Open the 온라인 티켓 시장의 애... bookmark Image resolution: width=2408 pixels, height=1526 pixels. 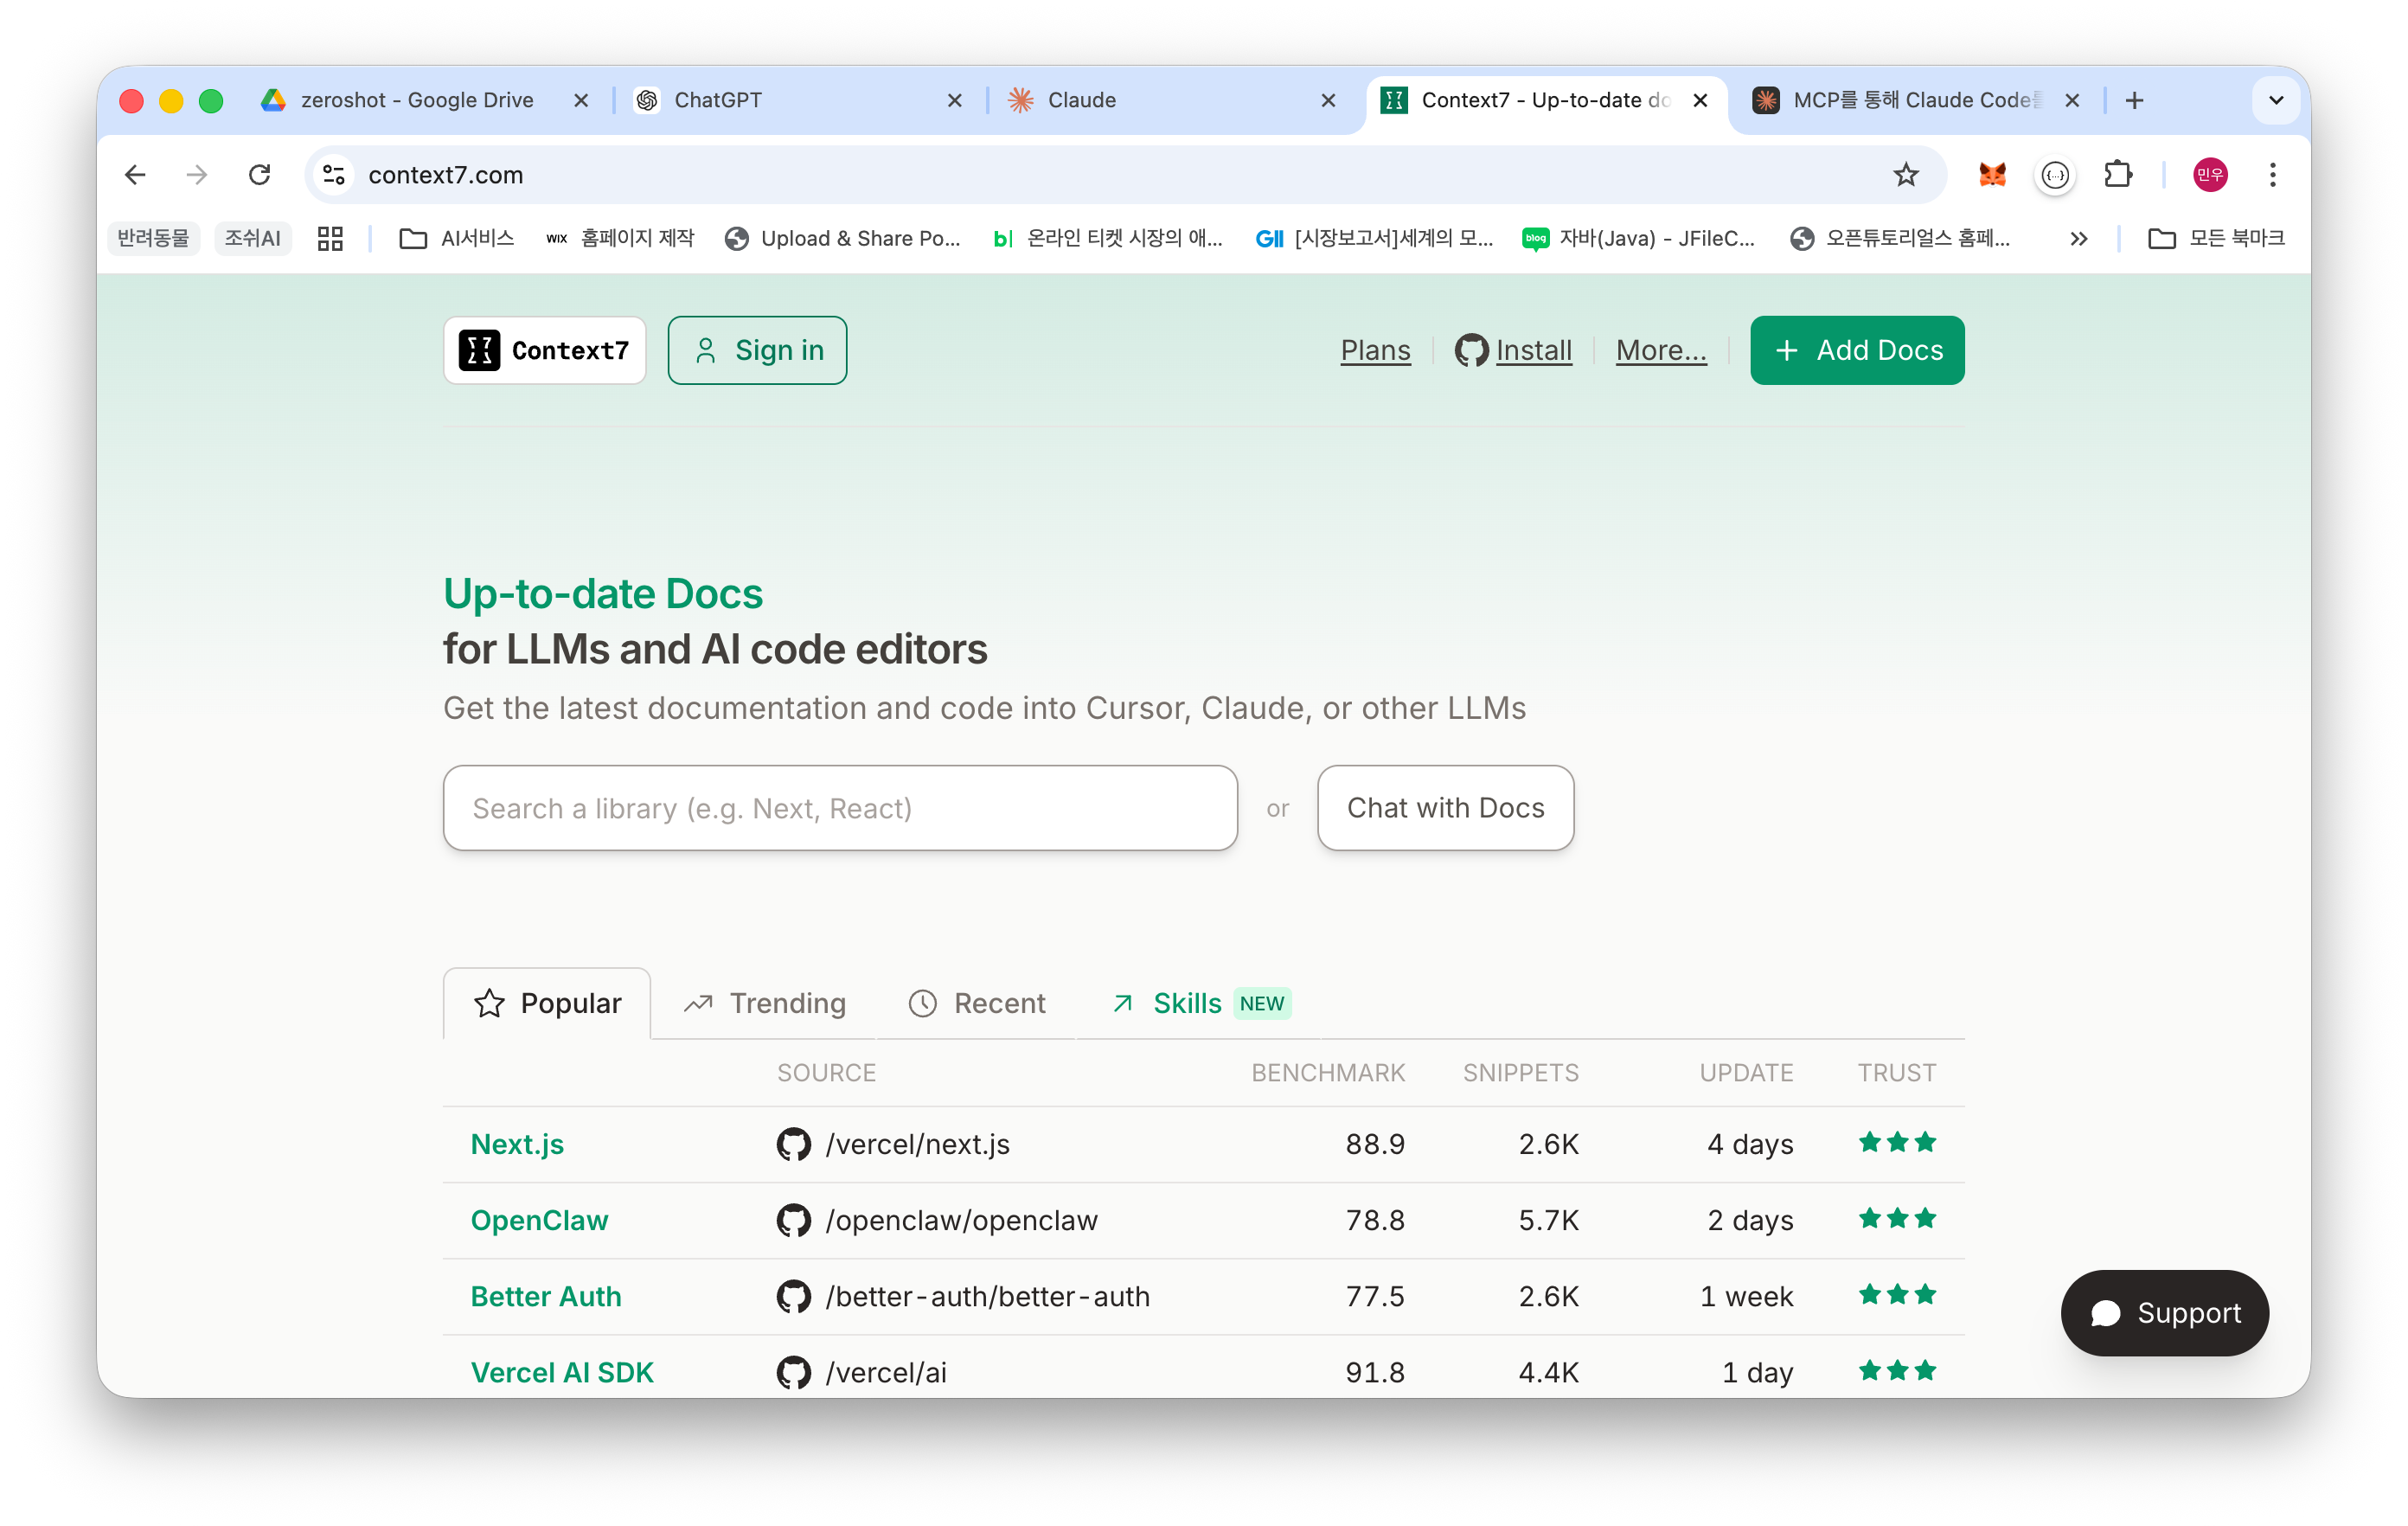tap(1108, 238)
